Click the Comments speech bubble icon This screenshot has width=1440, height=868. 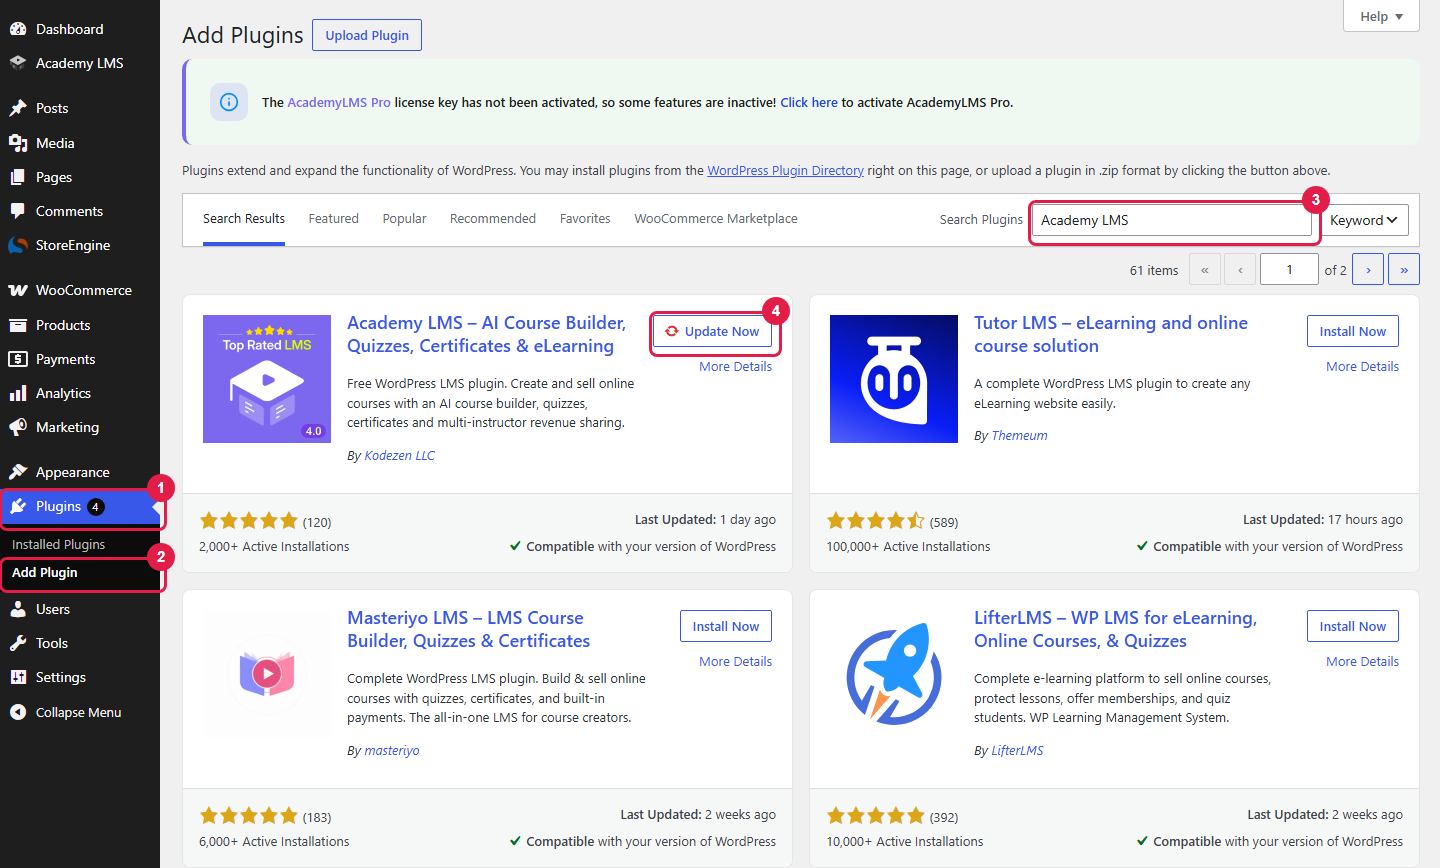[x=18, y=211]
